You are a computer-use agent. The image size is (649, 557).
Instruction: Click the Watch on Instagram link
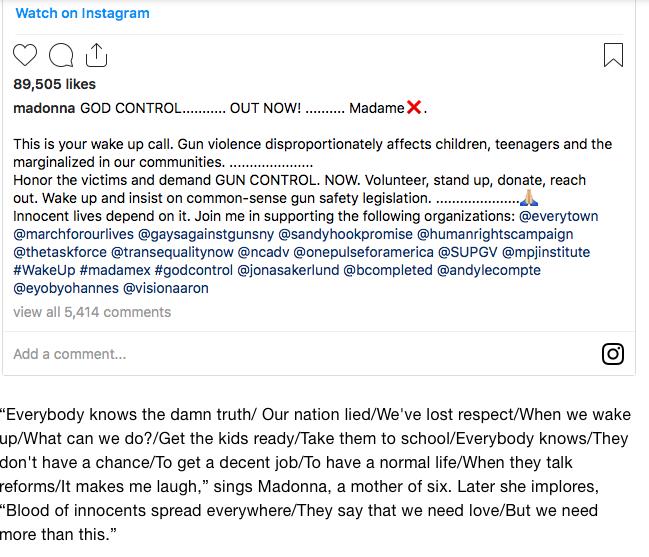pyautogui.click(x=82, y=13)
